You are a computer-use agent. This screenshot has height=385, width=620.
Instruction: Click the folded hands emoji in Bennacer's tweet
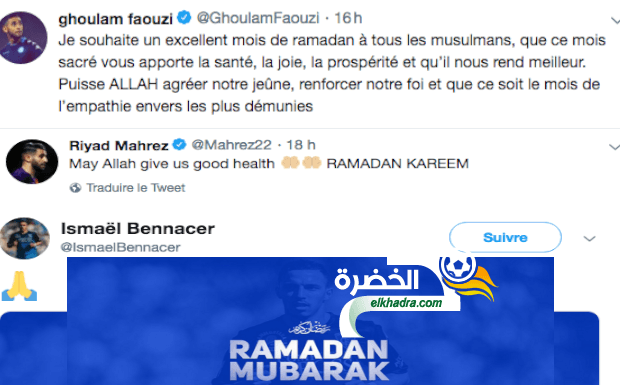coord(19,286)
